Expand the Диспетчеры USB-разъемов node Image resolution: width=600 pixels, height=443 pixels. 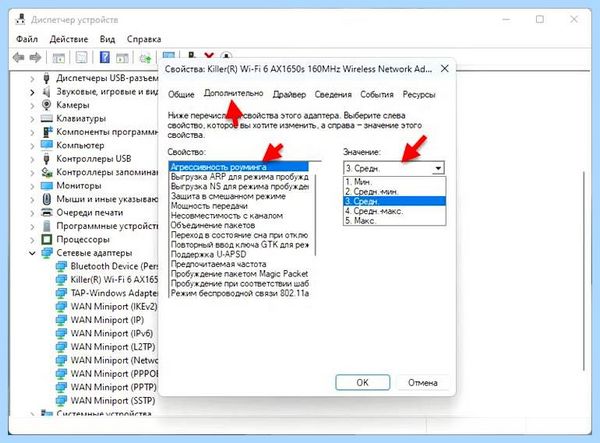33,78
